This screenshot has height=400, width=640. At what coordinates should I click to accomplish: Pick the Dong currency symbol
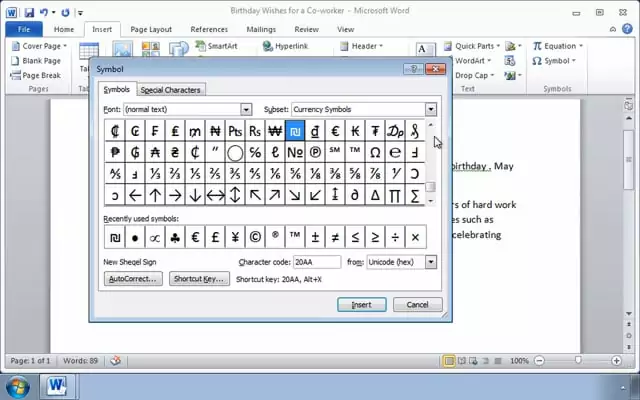pyautogui.click(x=315, y=131)
